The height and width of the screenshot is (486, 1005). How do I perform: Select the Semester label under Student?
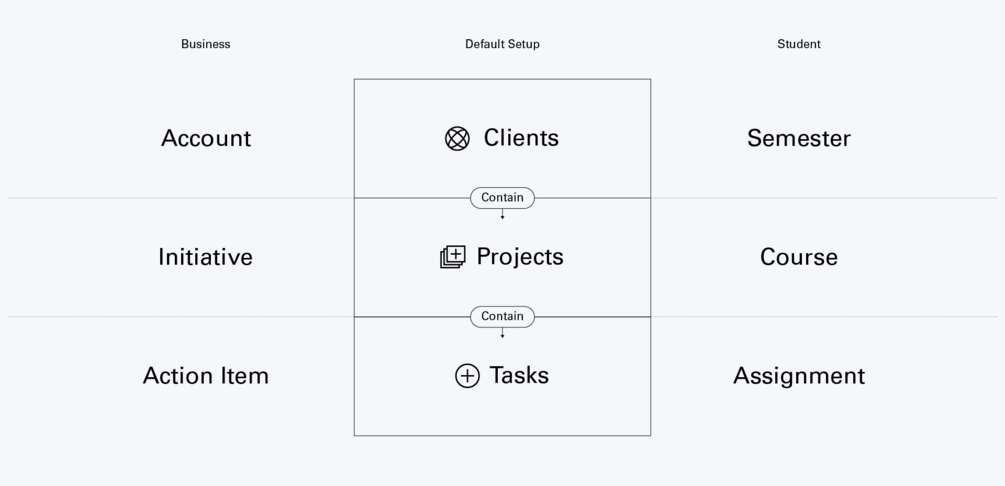pos(799,138)
